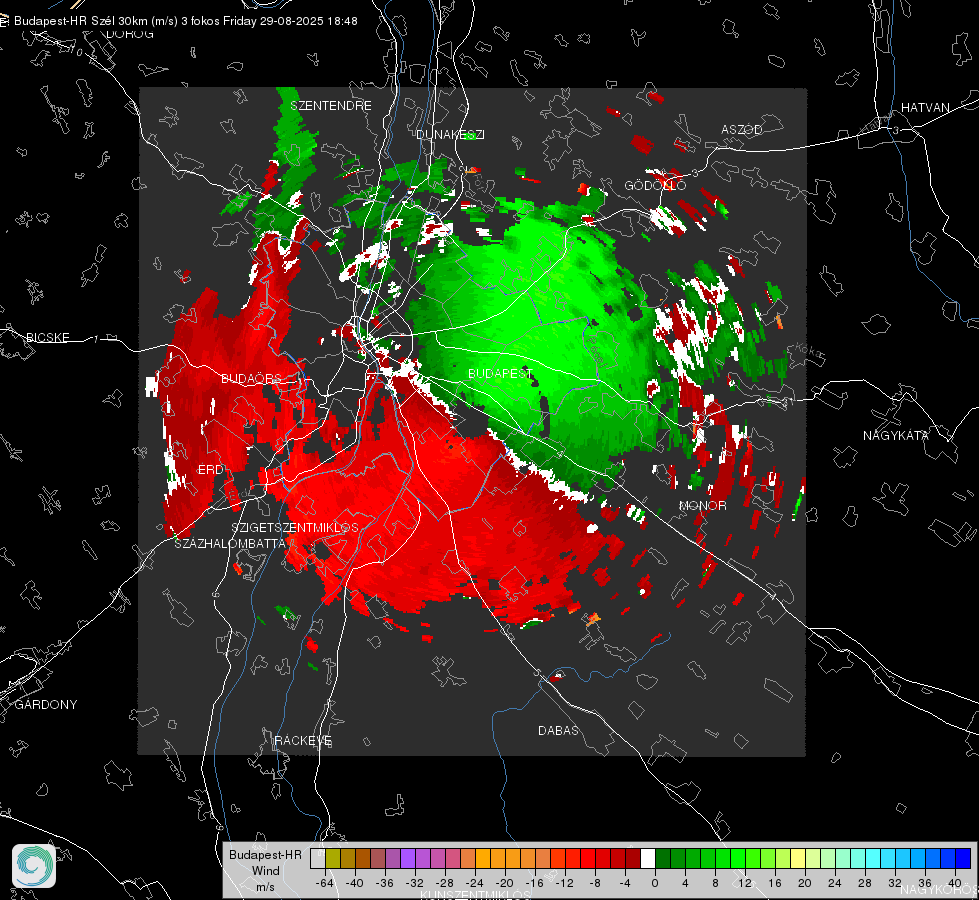The width and height of the screenshot is (979, 900).
Task: Click the radar title with timestamp 18:48
Action: 185,21
